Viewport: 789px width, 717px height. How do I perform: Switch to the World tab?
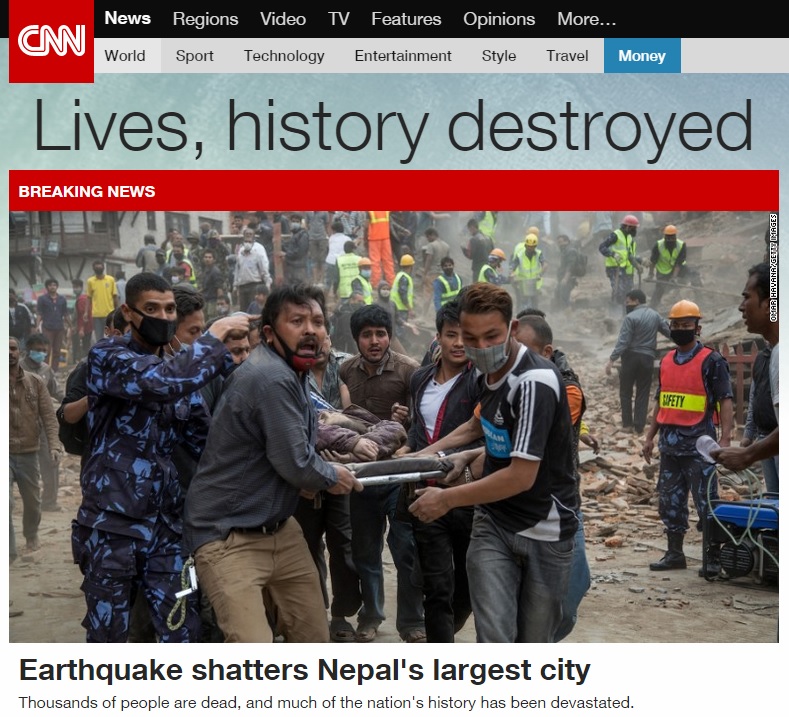coord(127,56)
